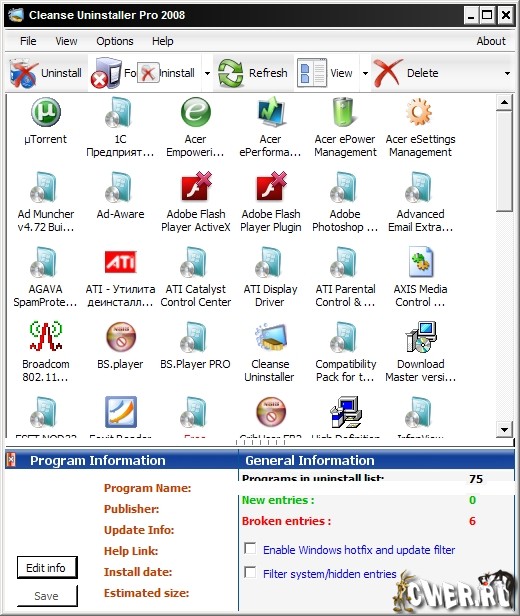Select the ATI Display Driver icon
This screenshot has height=616, width=520.
[x=270, y=262]
